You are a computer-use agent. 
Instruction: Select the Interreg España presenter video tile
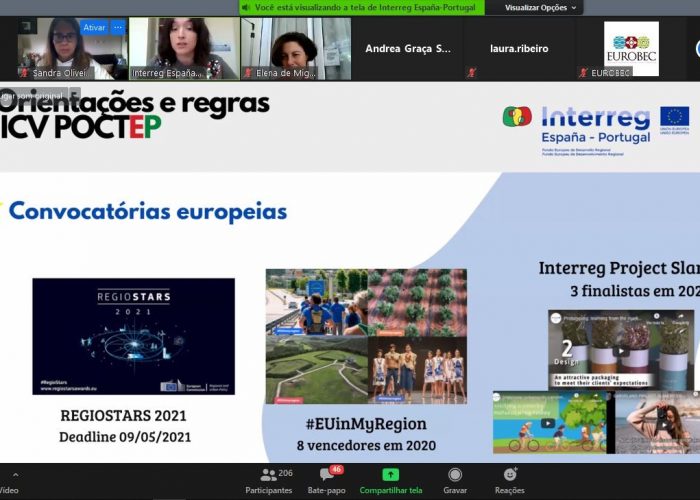click(x=184, y=49)
